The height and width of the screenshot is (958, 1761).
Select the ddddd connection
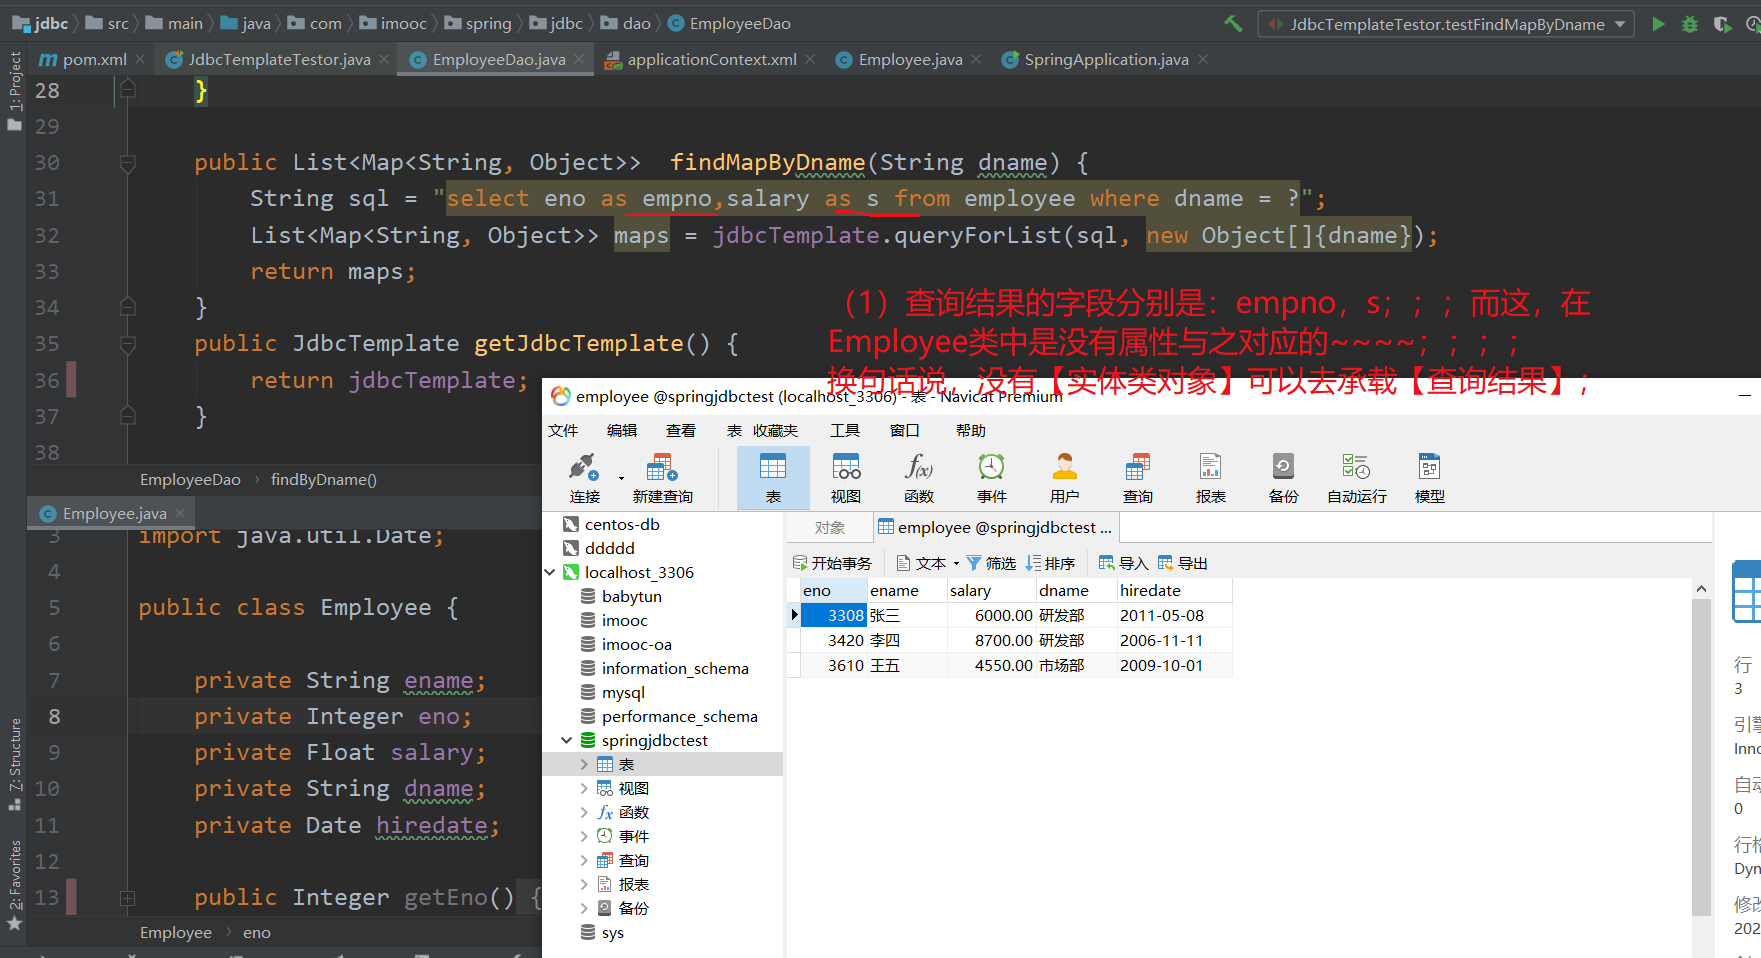(609, 548)
